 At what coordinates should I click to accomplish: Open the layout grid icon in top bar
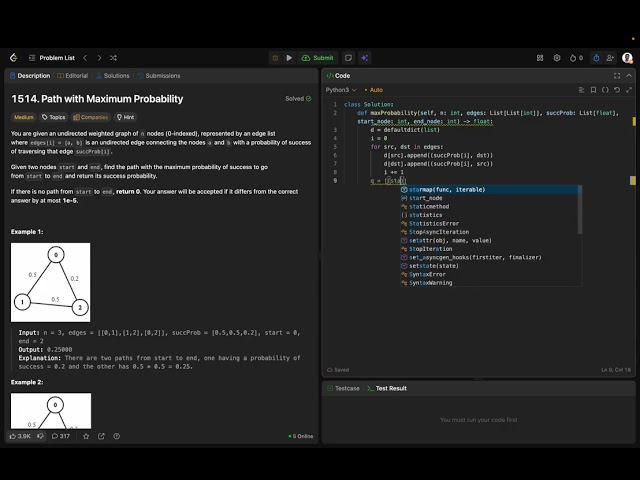(540, 58)
